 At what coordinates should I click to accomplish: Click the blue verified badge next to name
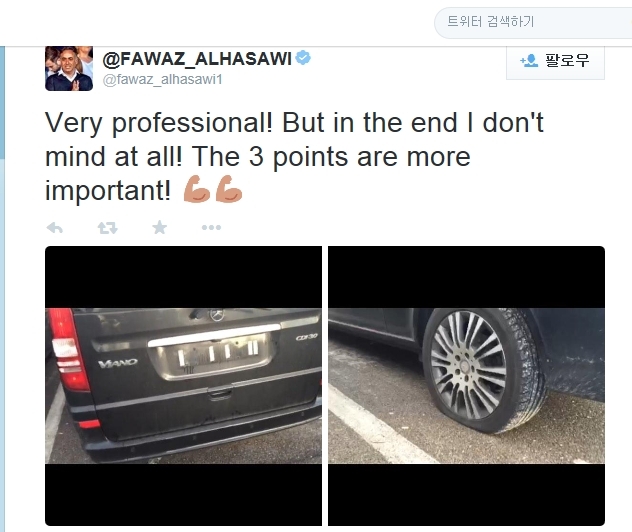point(303,58)
